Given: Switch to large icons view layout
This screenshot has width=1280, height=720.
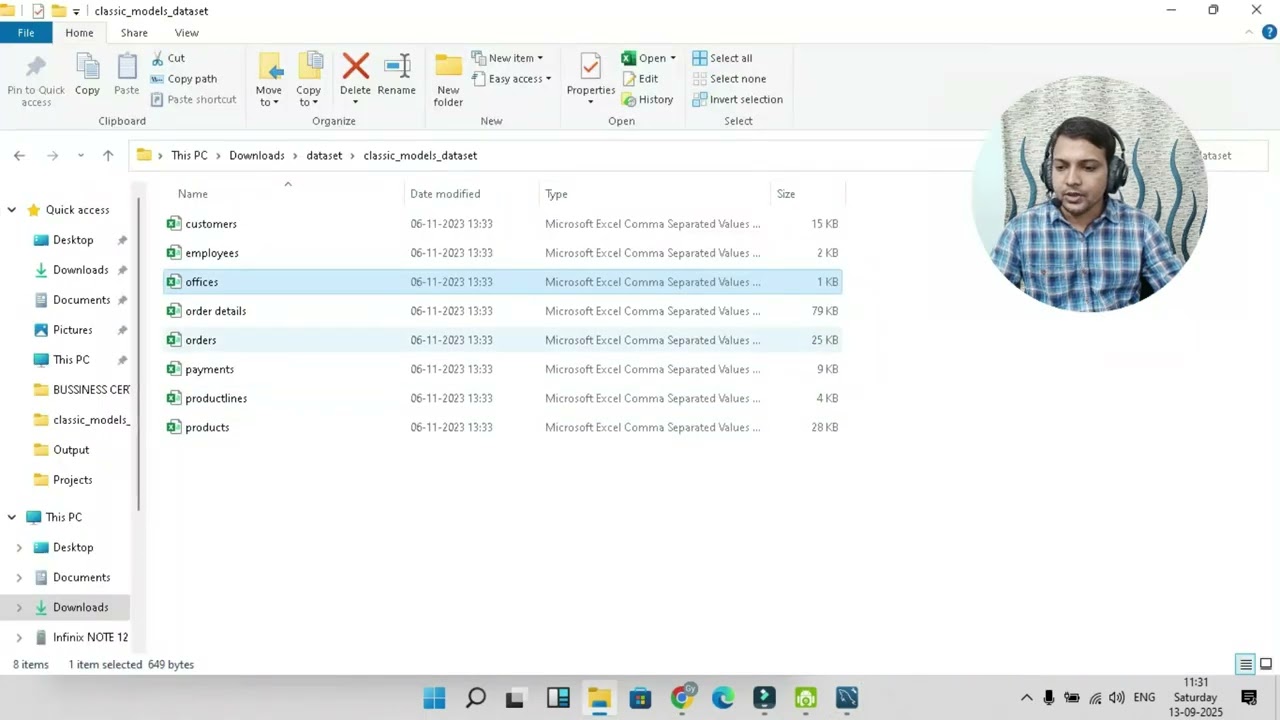Looking at the screenshot, I should [x=1266, y=664].
